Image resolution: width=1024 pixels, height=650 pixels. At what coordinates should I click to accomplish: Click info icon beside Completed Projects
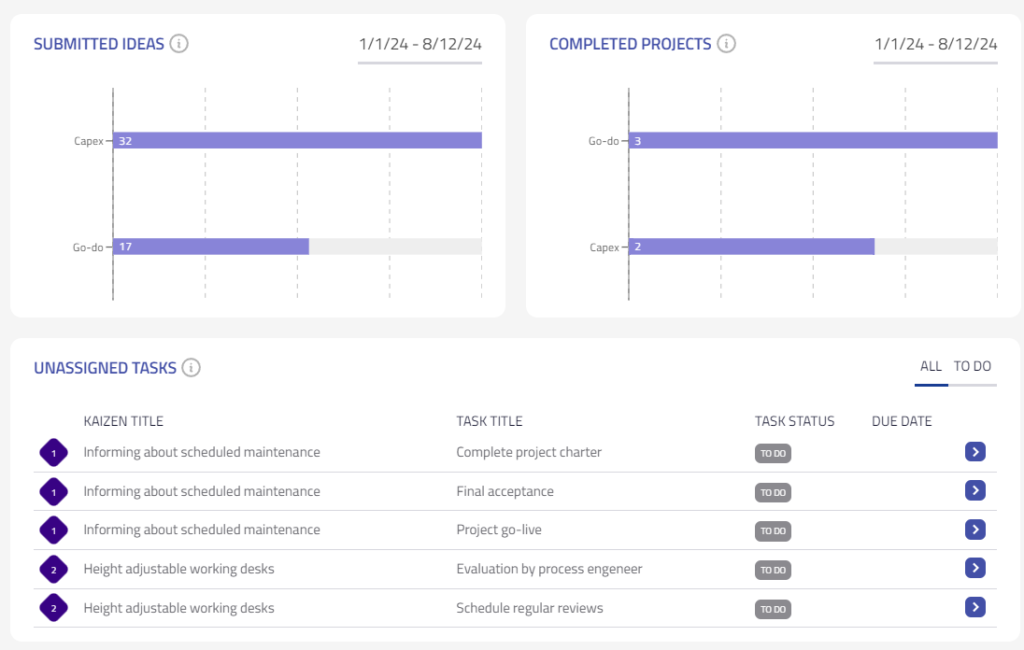(727, 43)
